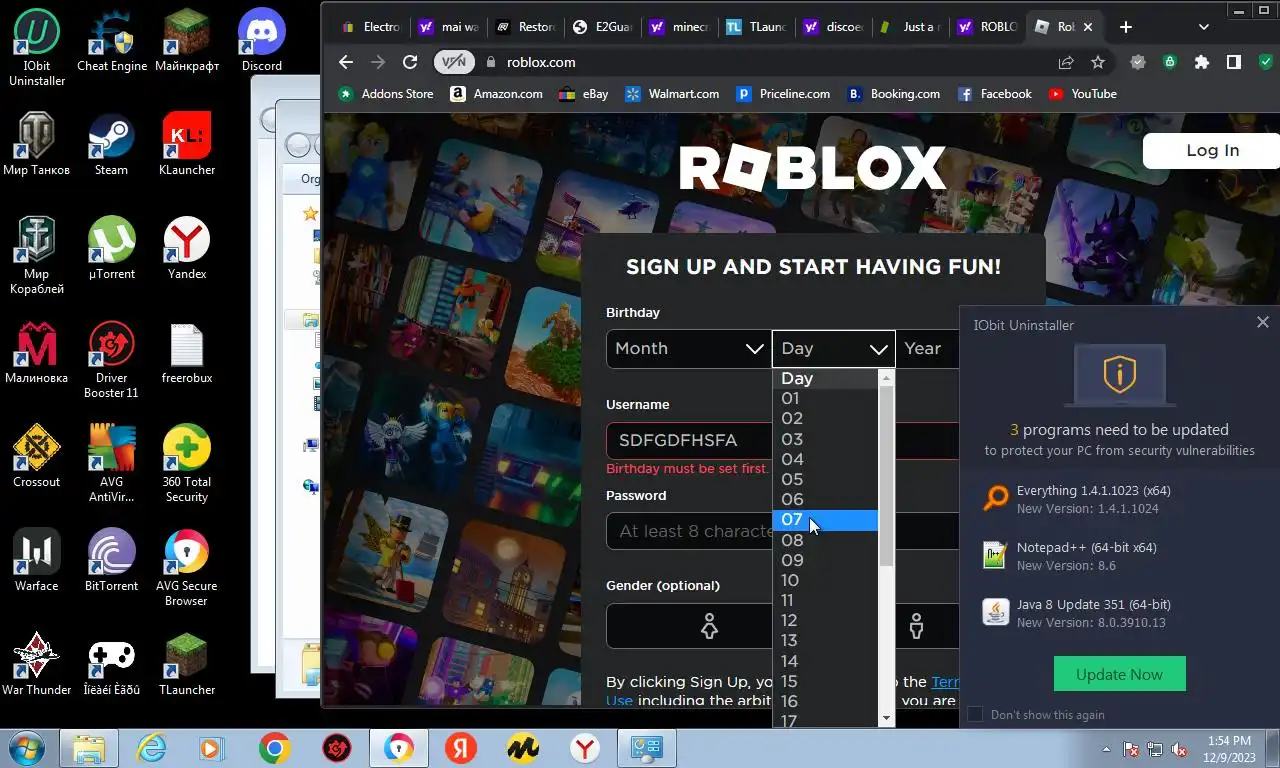Switch to the TLauncher browser tab
Image resolution: width=1280 pixels, height=768 pixels.
(x=758, y=27)
